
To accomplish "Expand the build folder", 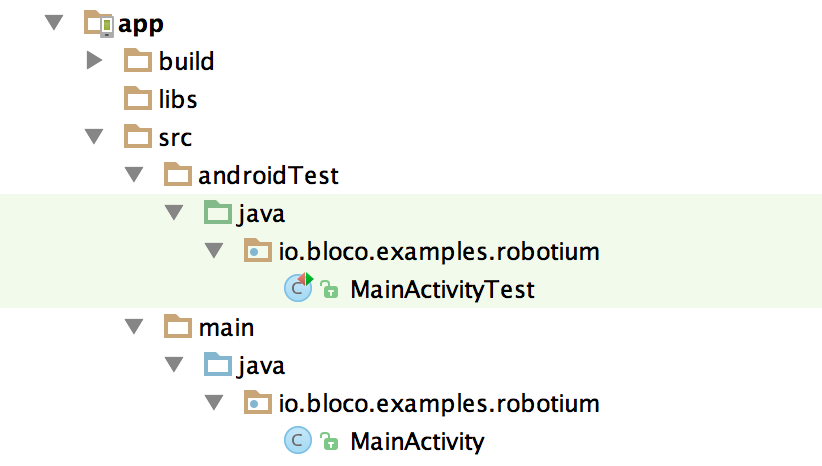I will 94,60.
